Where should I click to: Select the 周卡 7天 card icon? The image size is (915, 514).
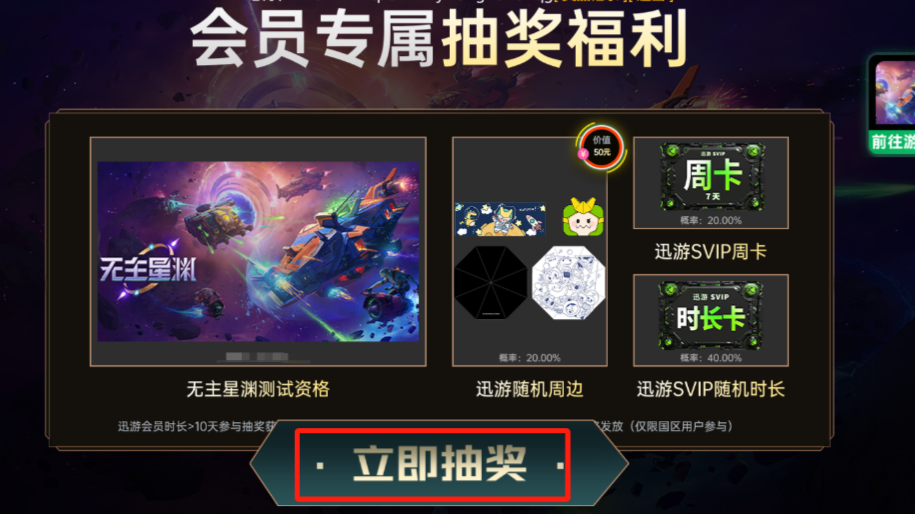tap(712, 177)
